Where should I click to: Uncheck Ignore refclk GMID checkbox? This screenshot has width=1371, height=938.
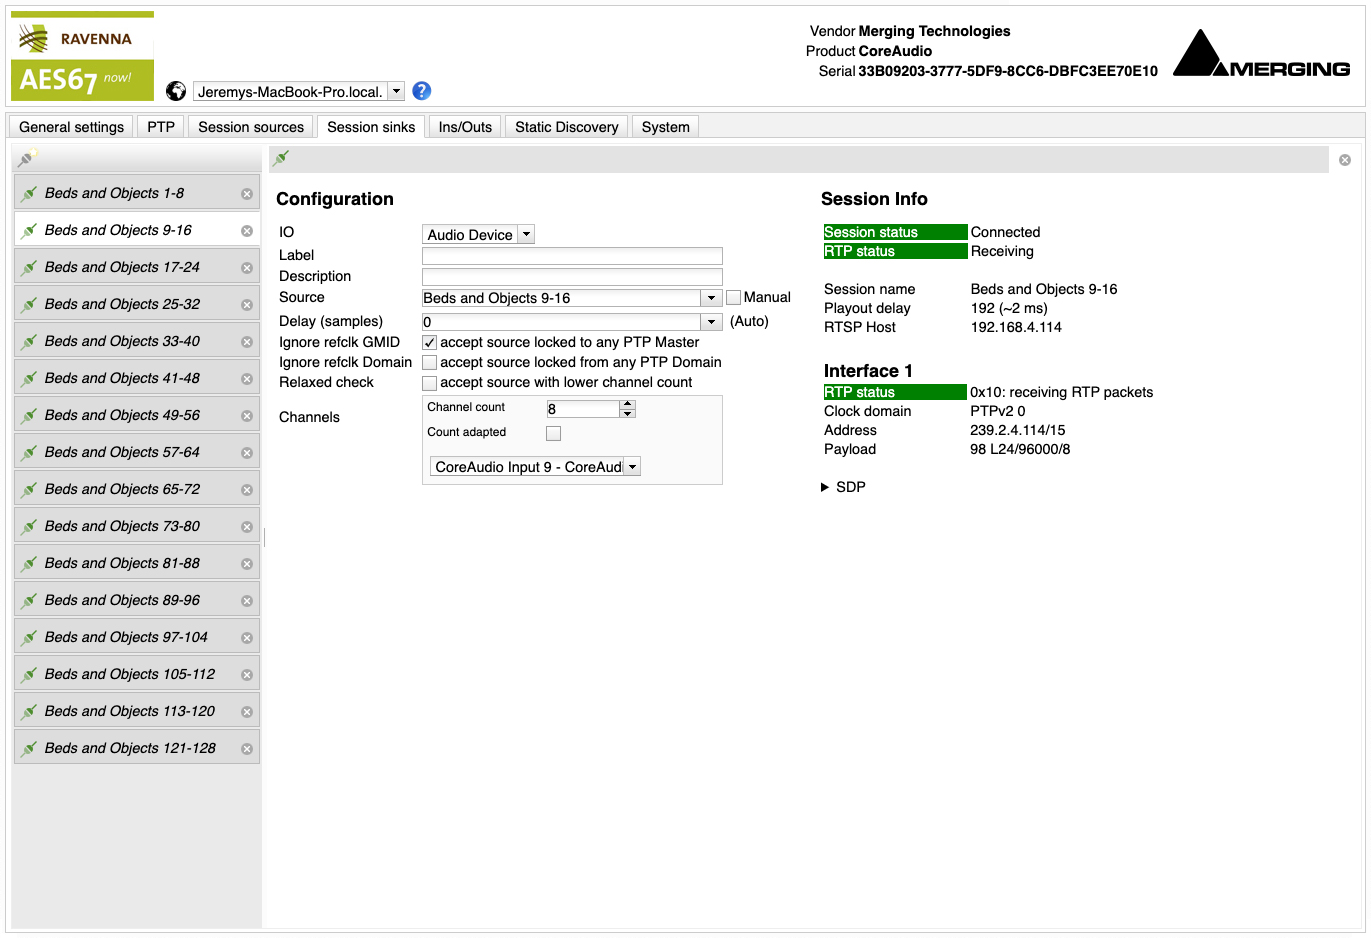coord(430,343)
